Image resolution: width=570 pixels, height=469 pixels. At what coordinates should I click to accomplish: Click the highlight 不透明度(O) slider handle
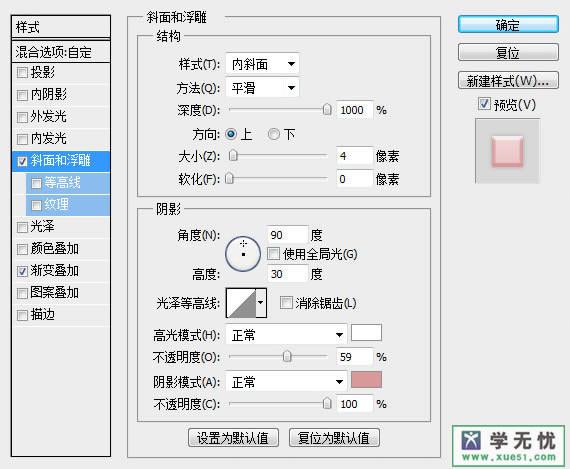click(287, 357)
